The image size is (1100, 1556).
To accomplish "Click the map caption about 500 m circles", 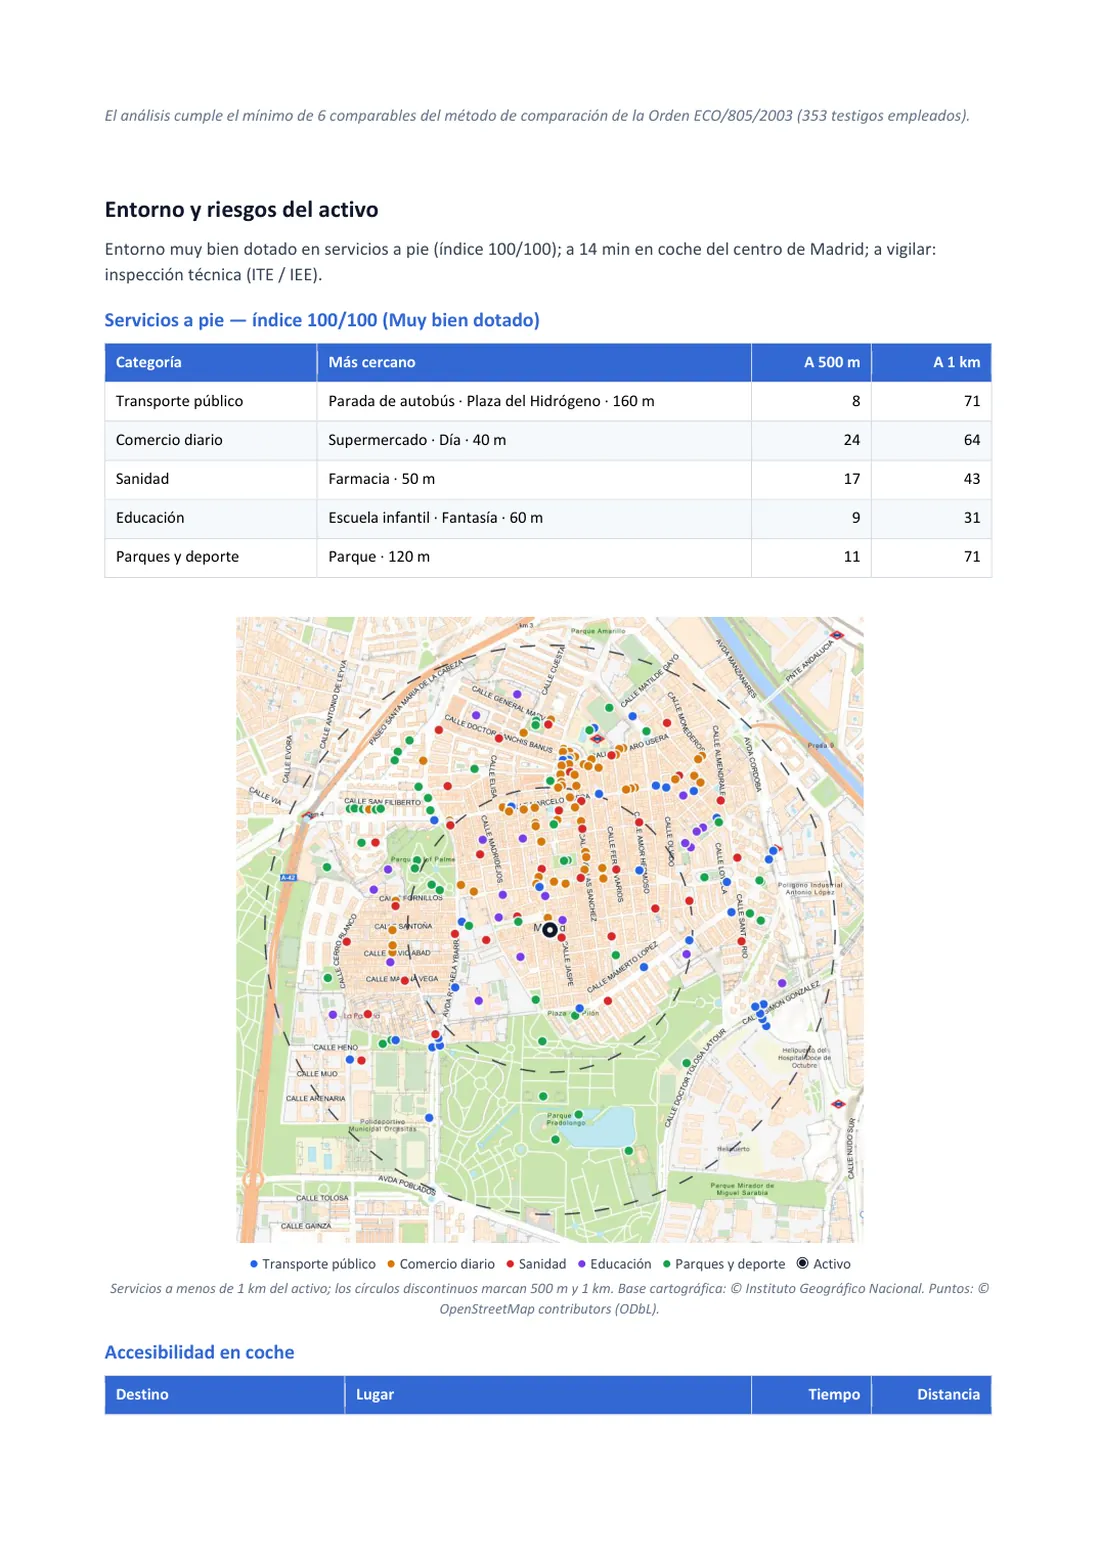I will (549, 1298).
